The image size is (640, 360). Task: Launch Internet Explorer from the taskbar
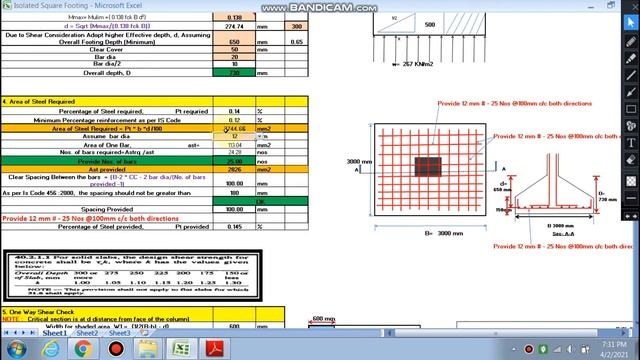[51, 349]
